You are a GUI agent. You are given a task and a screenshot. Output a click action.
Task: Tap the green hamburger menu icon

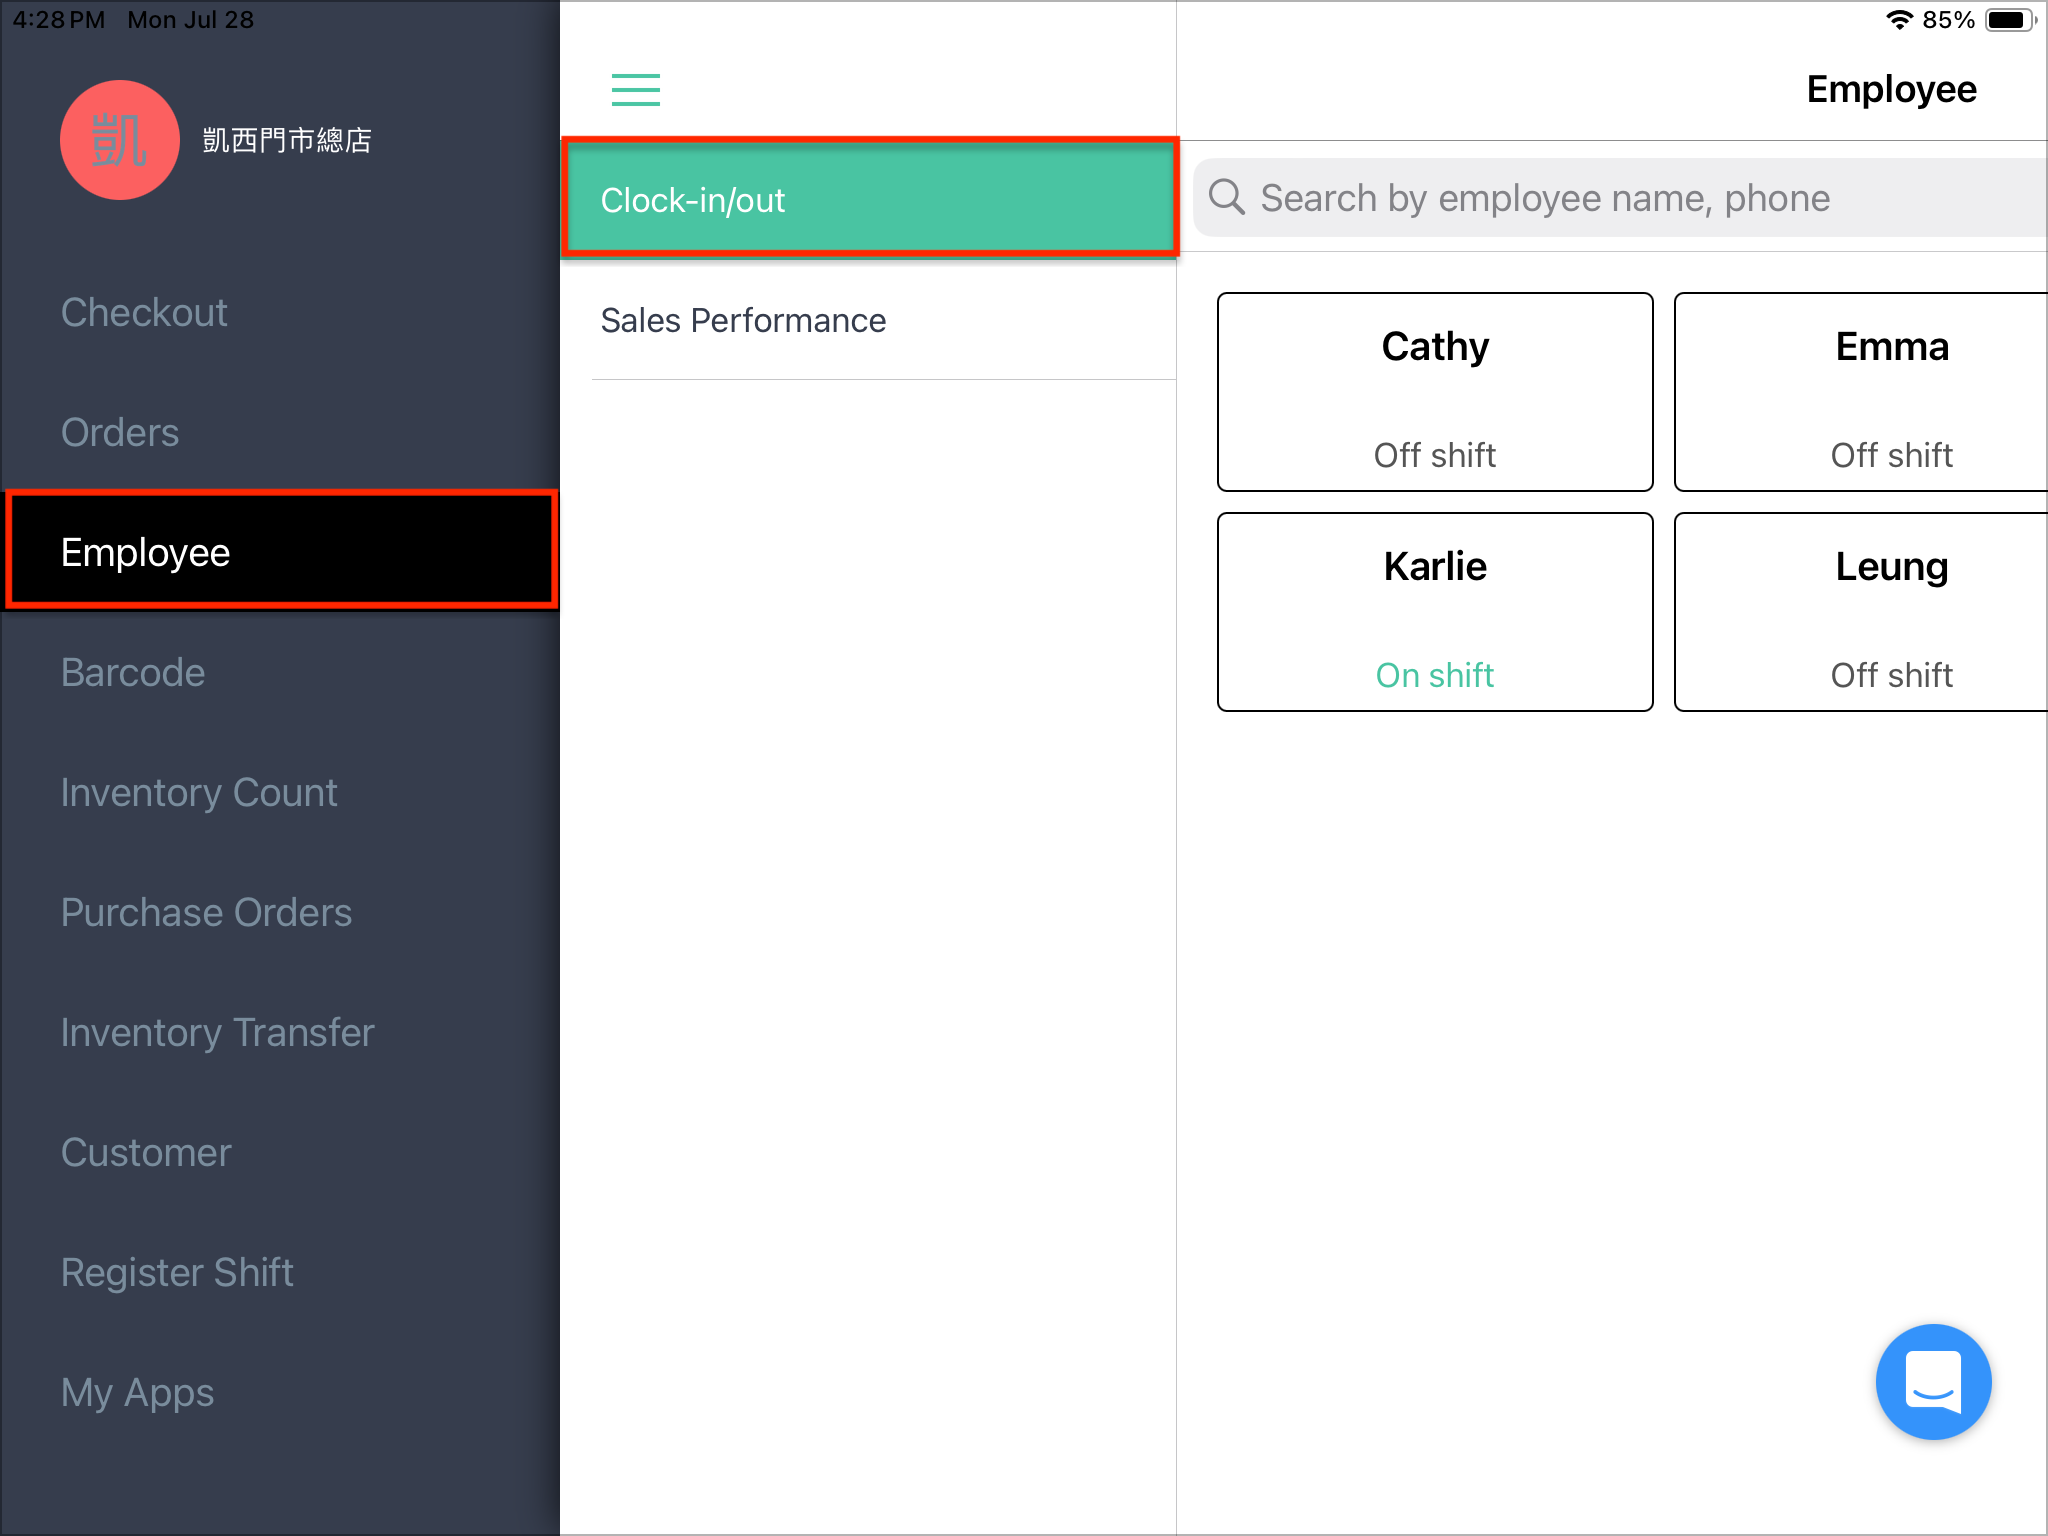click(x=636, y=90)
